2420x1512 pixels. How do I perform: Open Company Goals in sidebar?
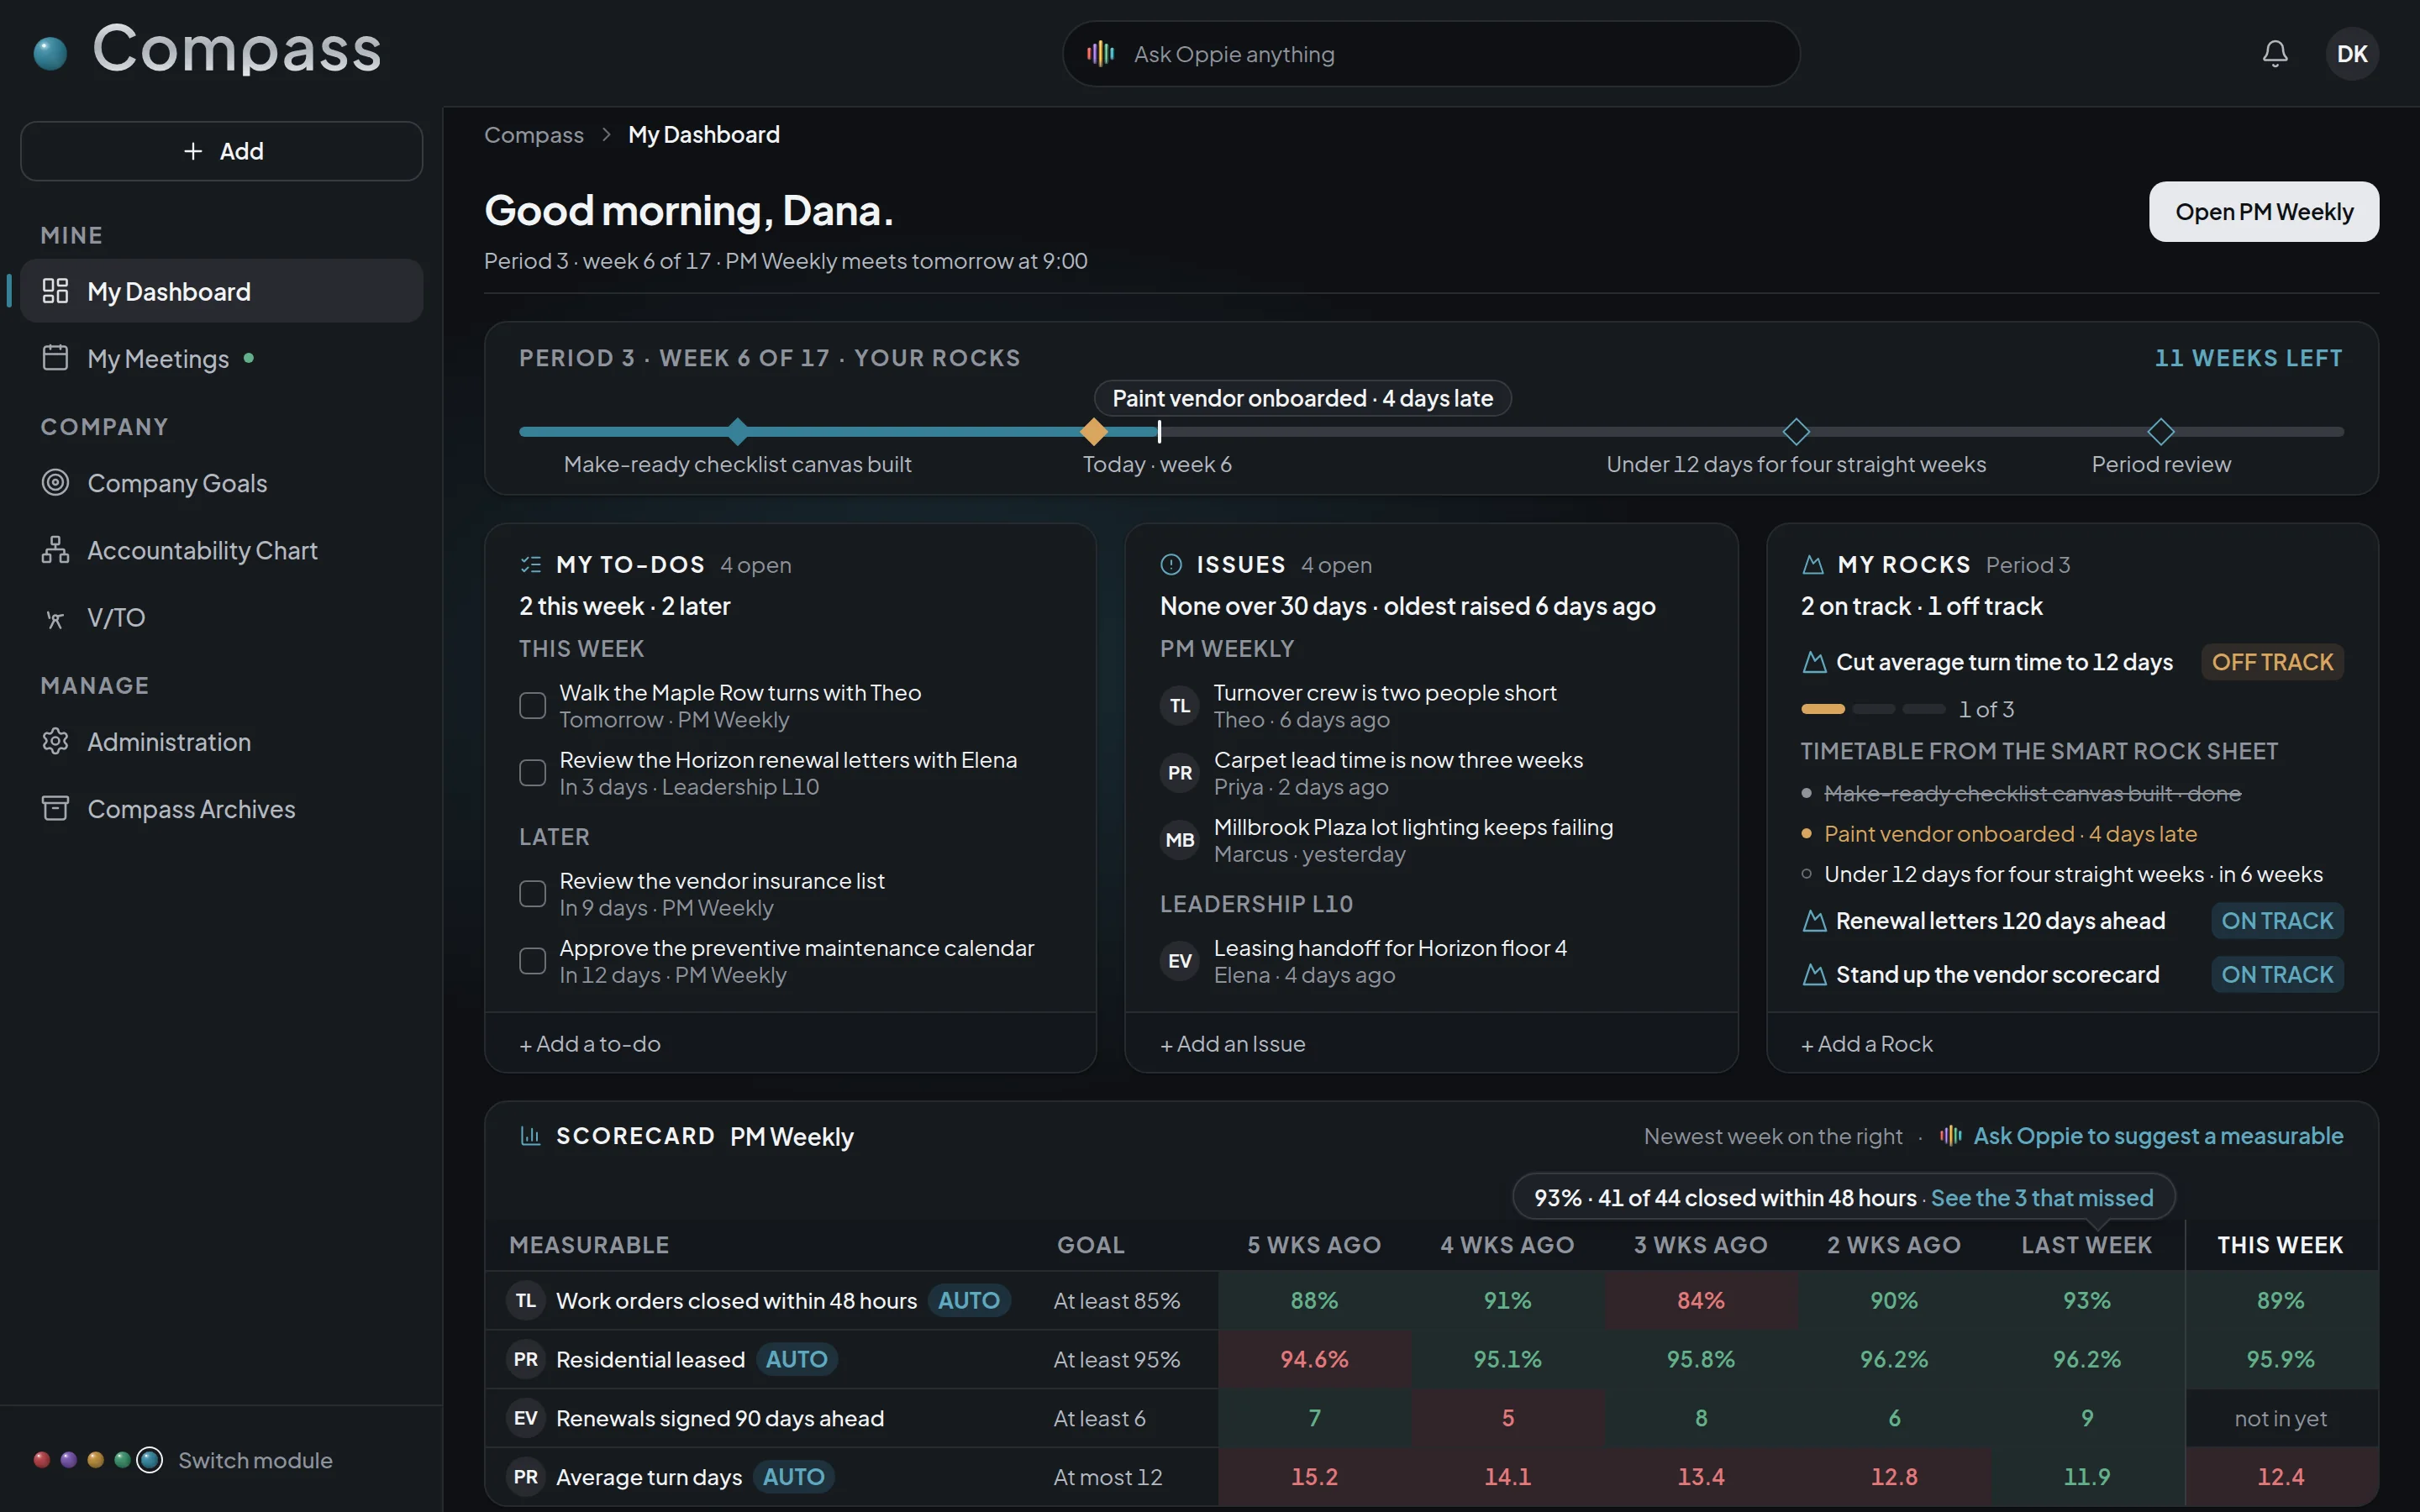pyautogui.click(x=222, y=483)
